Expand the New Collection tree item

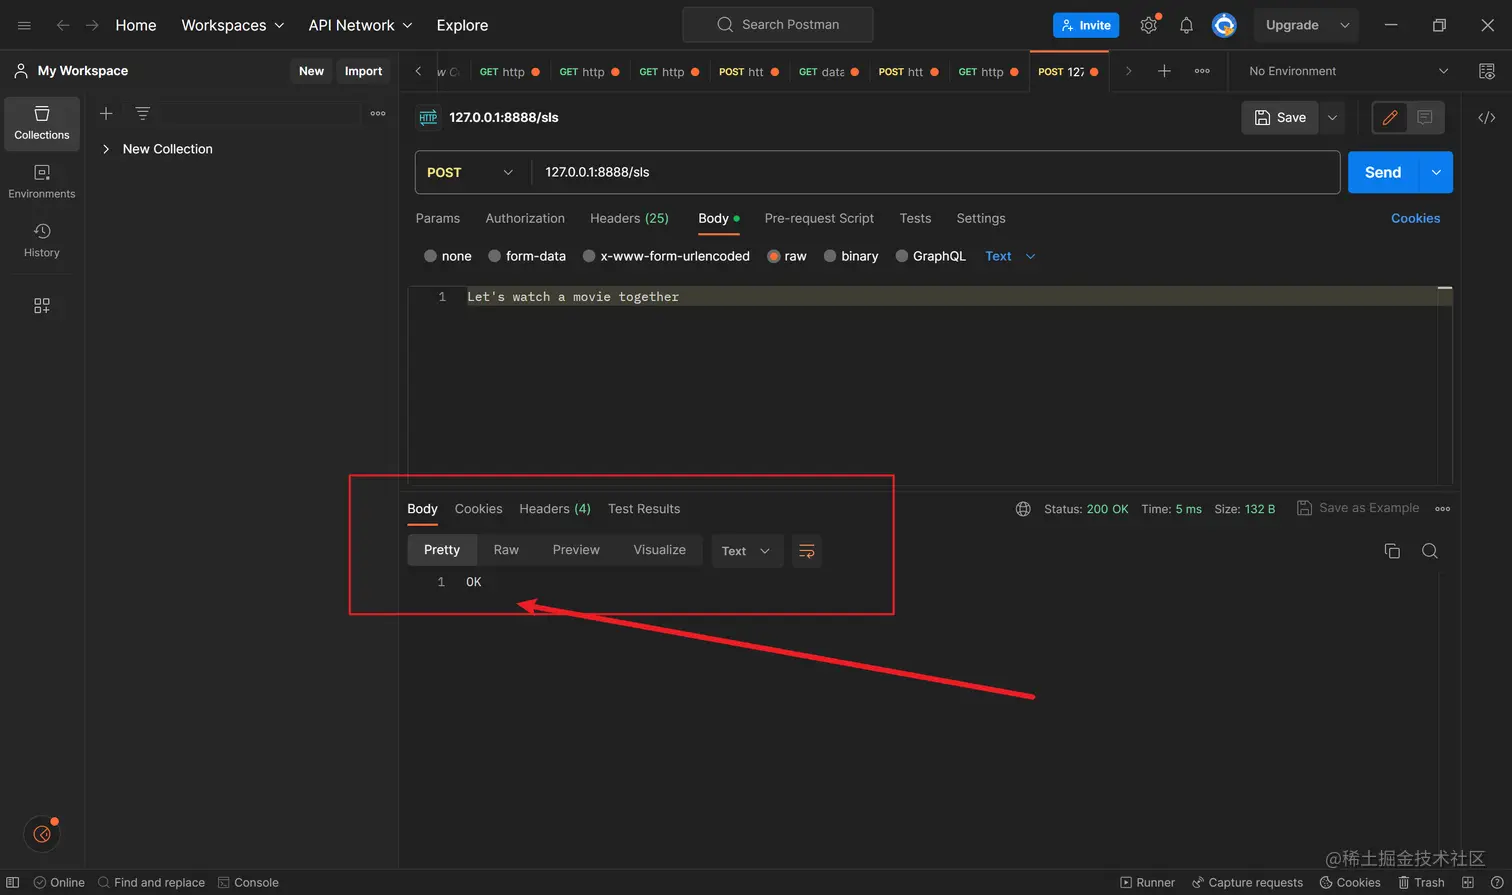pyautogui.click(x=106, y=149)
